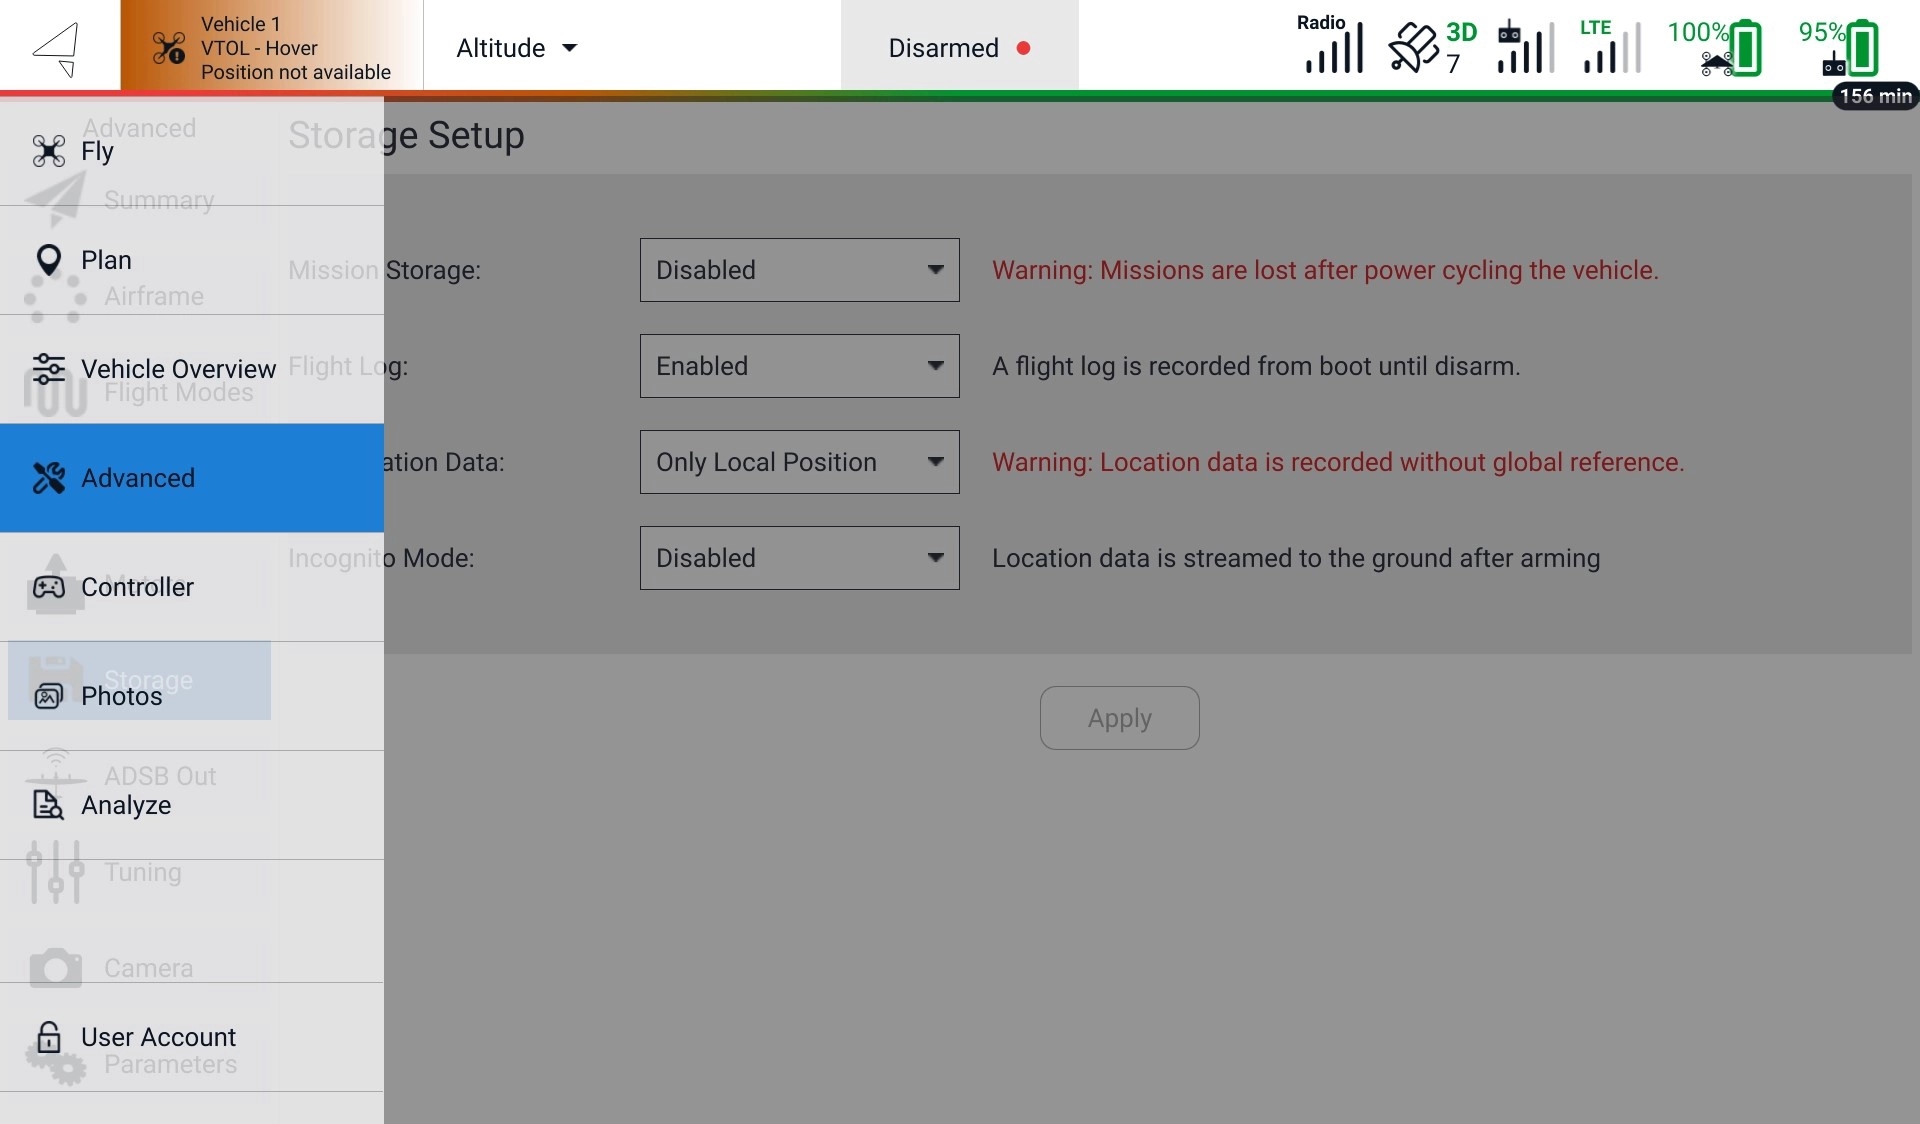The width and height of the screenshot is (1920, 1124).
Task: Click the vehicle battery 100% icon
Action: pos(1716,47)
